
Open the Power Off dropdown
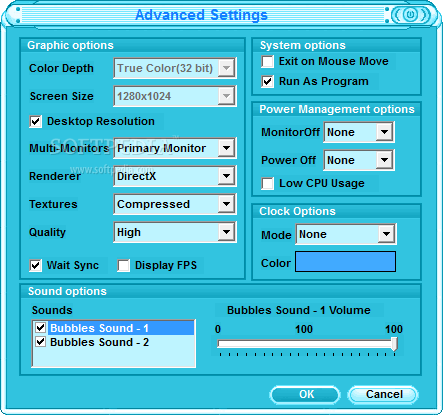pyautogui.click(x=359, y=160)
